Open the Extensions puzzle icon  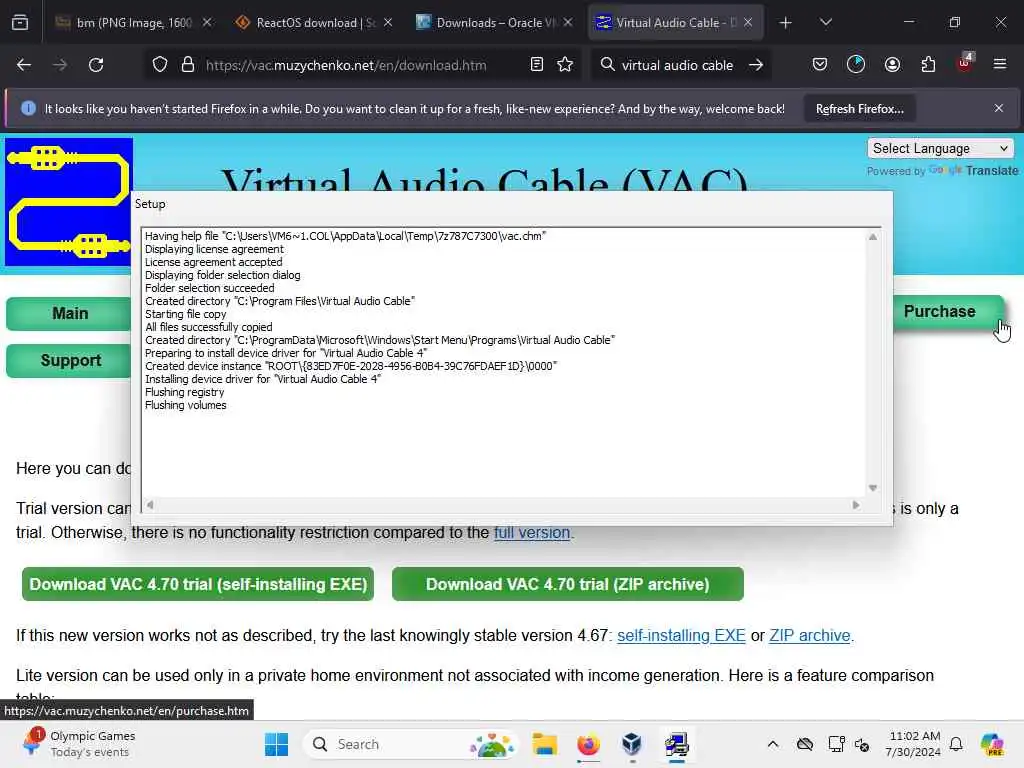point(928,65)
